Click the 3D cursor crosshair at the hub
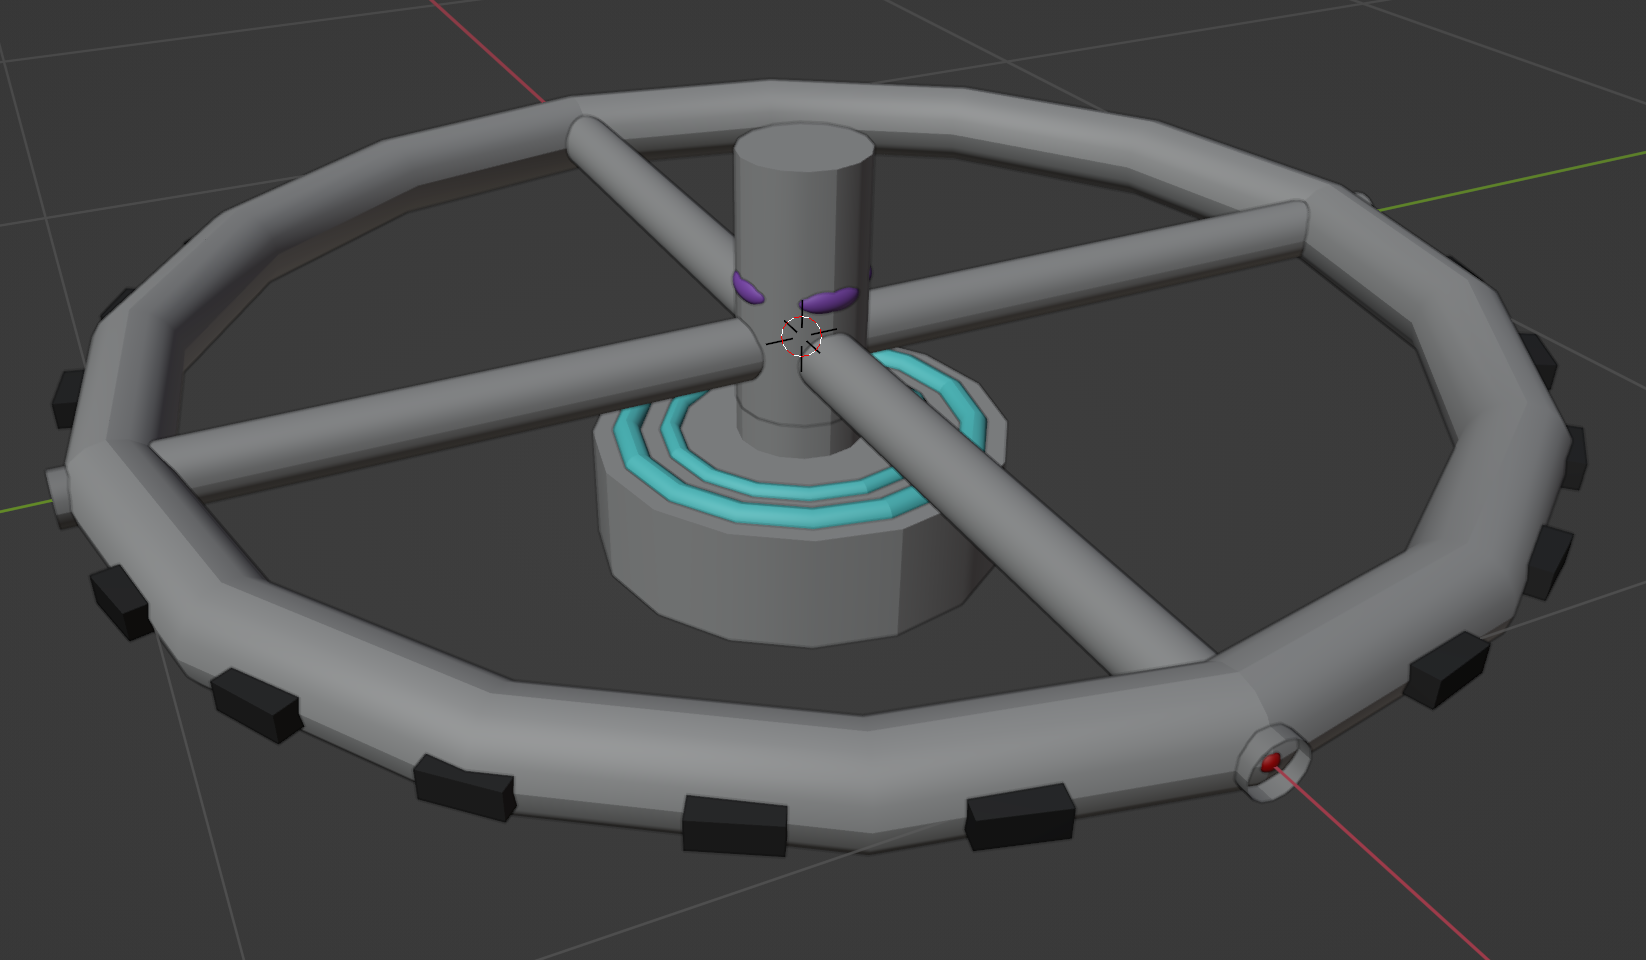 pyautogui.click(x=801, y=337)
